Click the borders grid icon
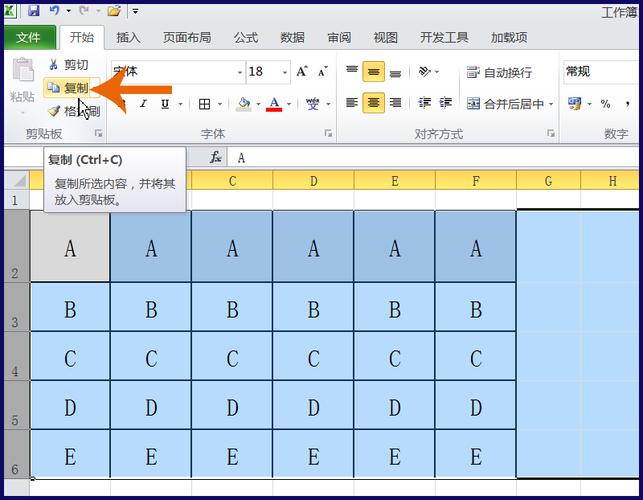 tap(204, 104)
